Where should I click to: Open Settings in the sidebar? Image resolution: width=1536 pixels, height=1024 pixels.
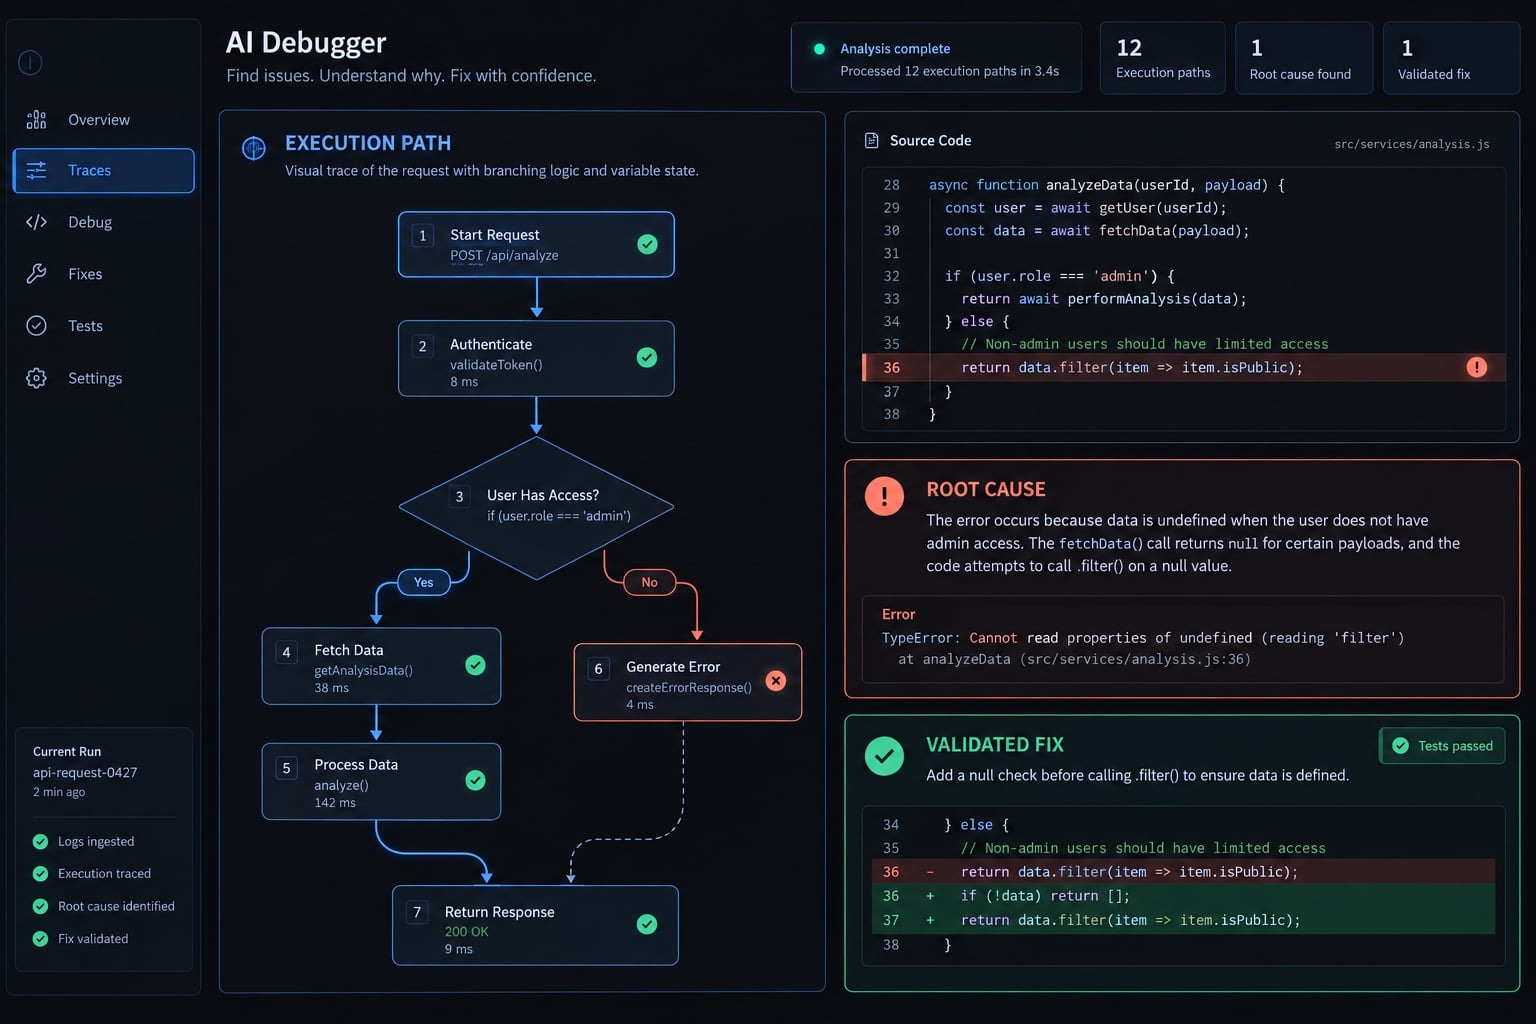(104, 378)
